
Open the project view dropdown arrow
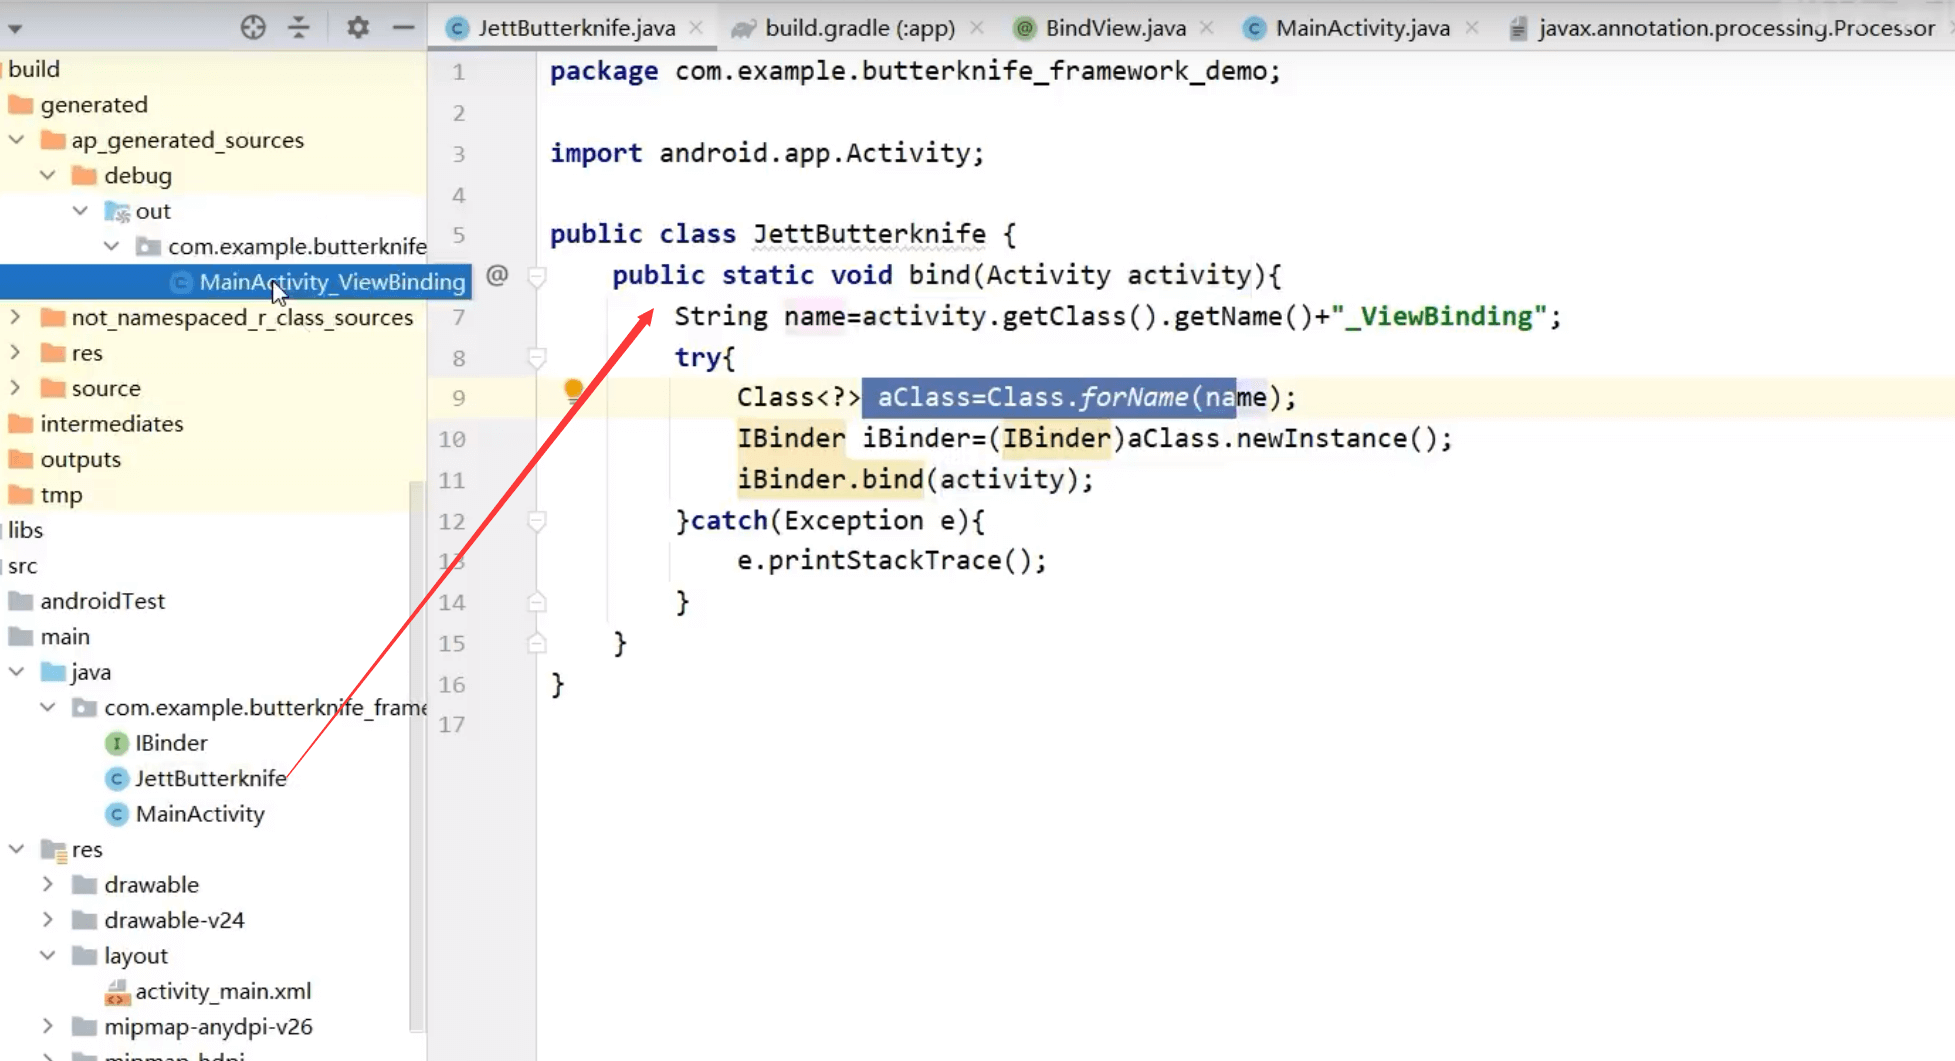click(x=15, y=29)
